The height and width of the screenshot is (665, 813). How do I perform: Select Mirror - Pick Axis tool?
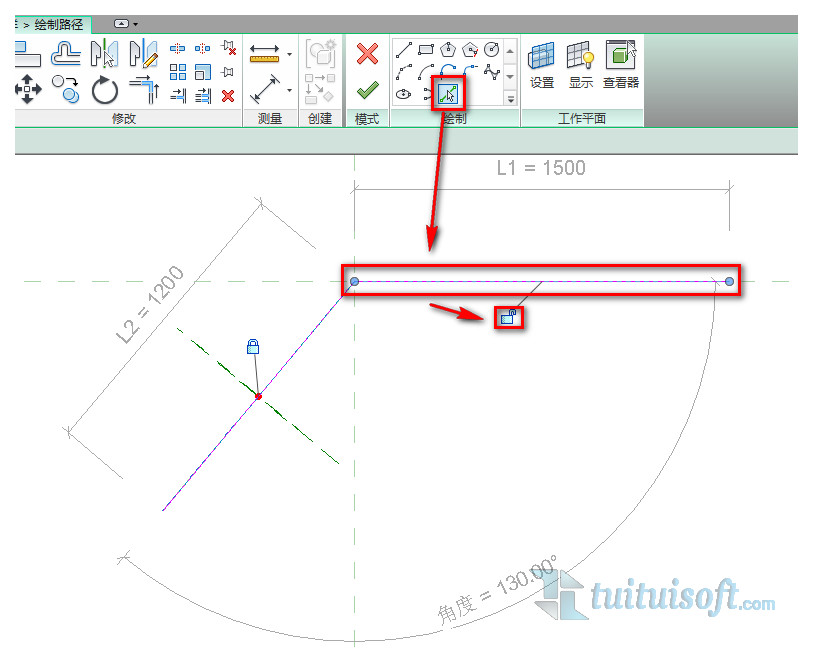point(104,53)
